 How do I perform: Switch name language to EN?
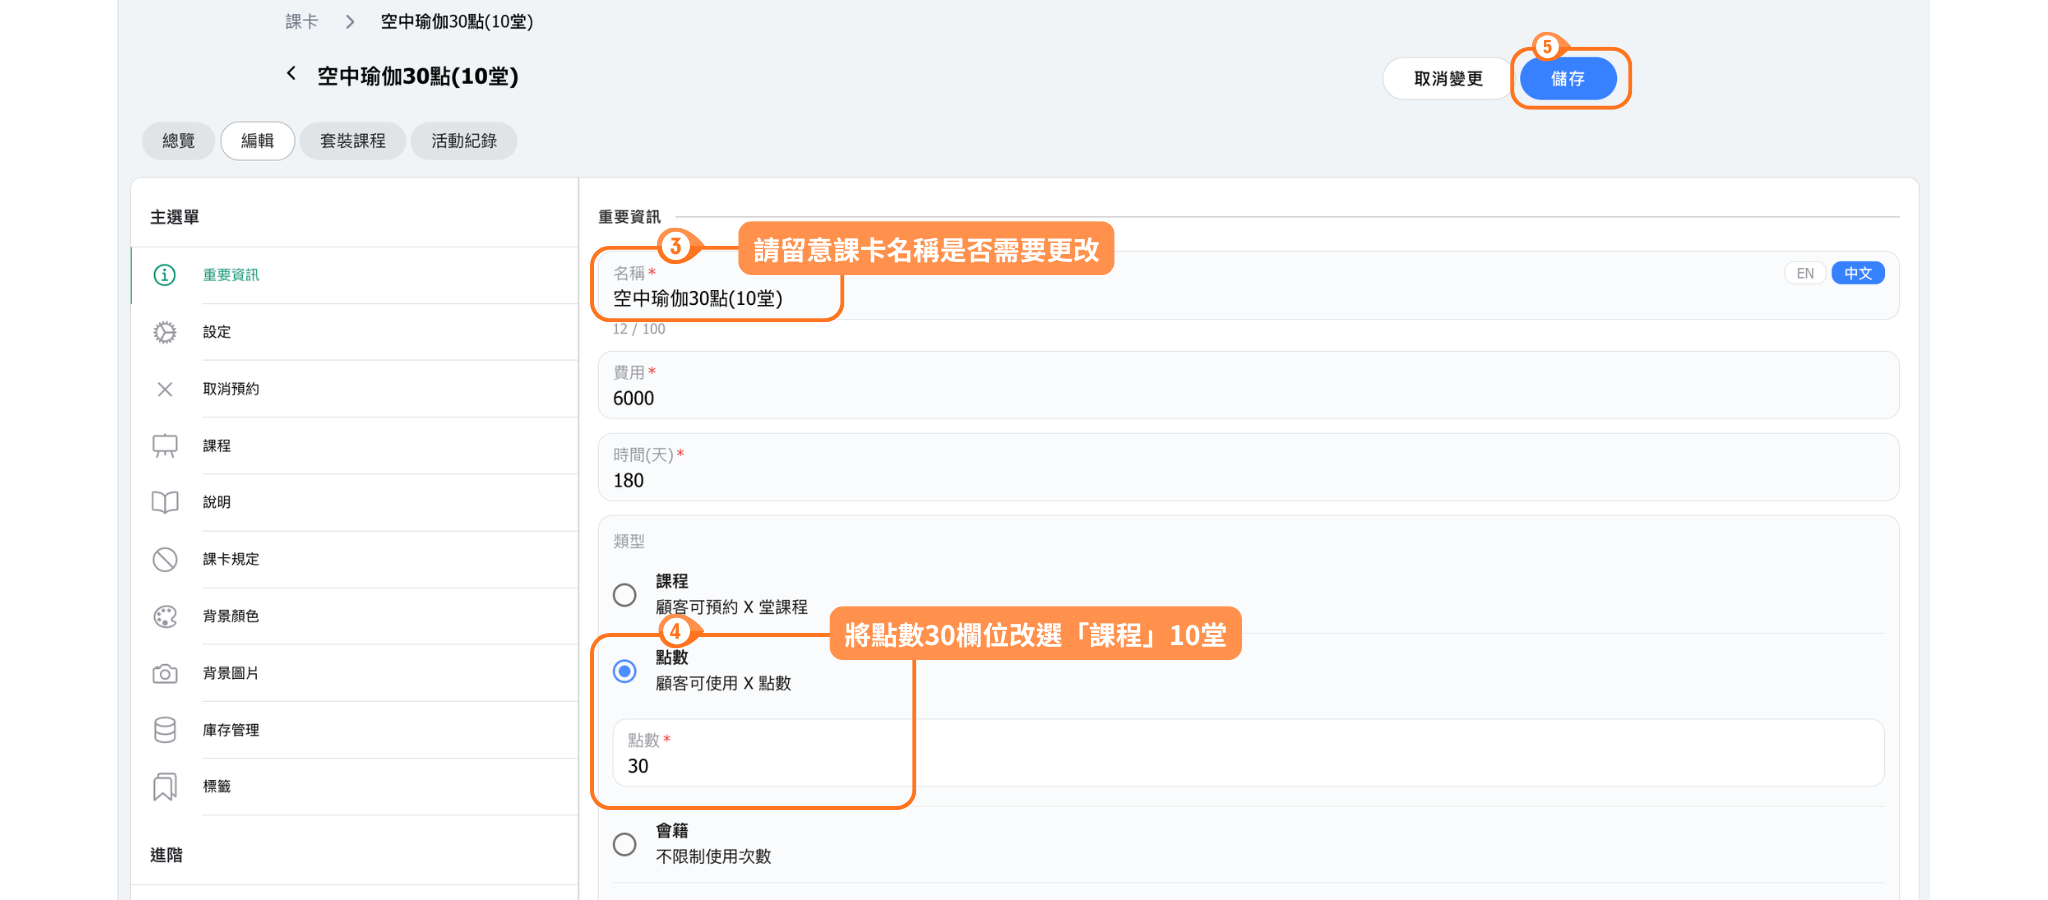click(1805, 273)
